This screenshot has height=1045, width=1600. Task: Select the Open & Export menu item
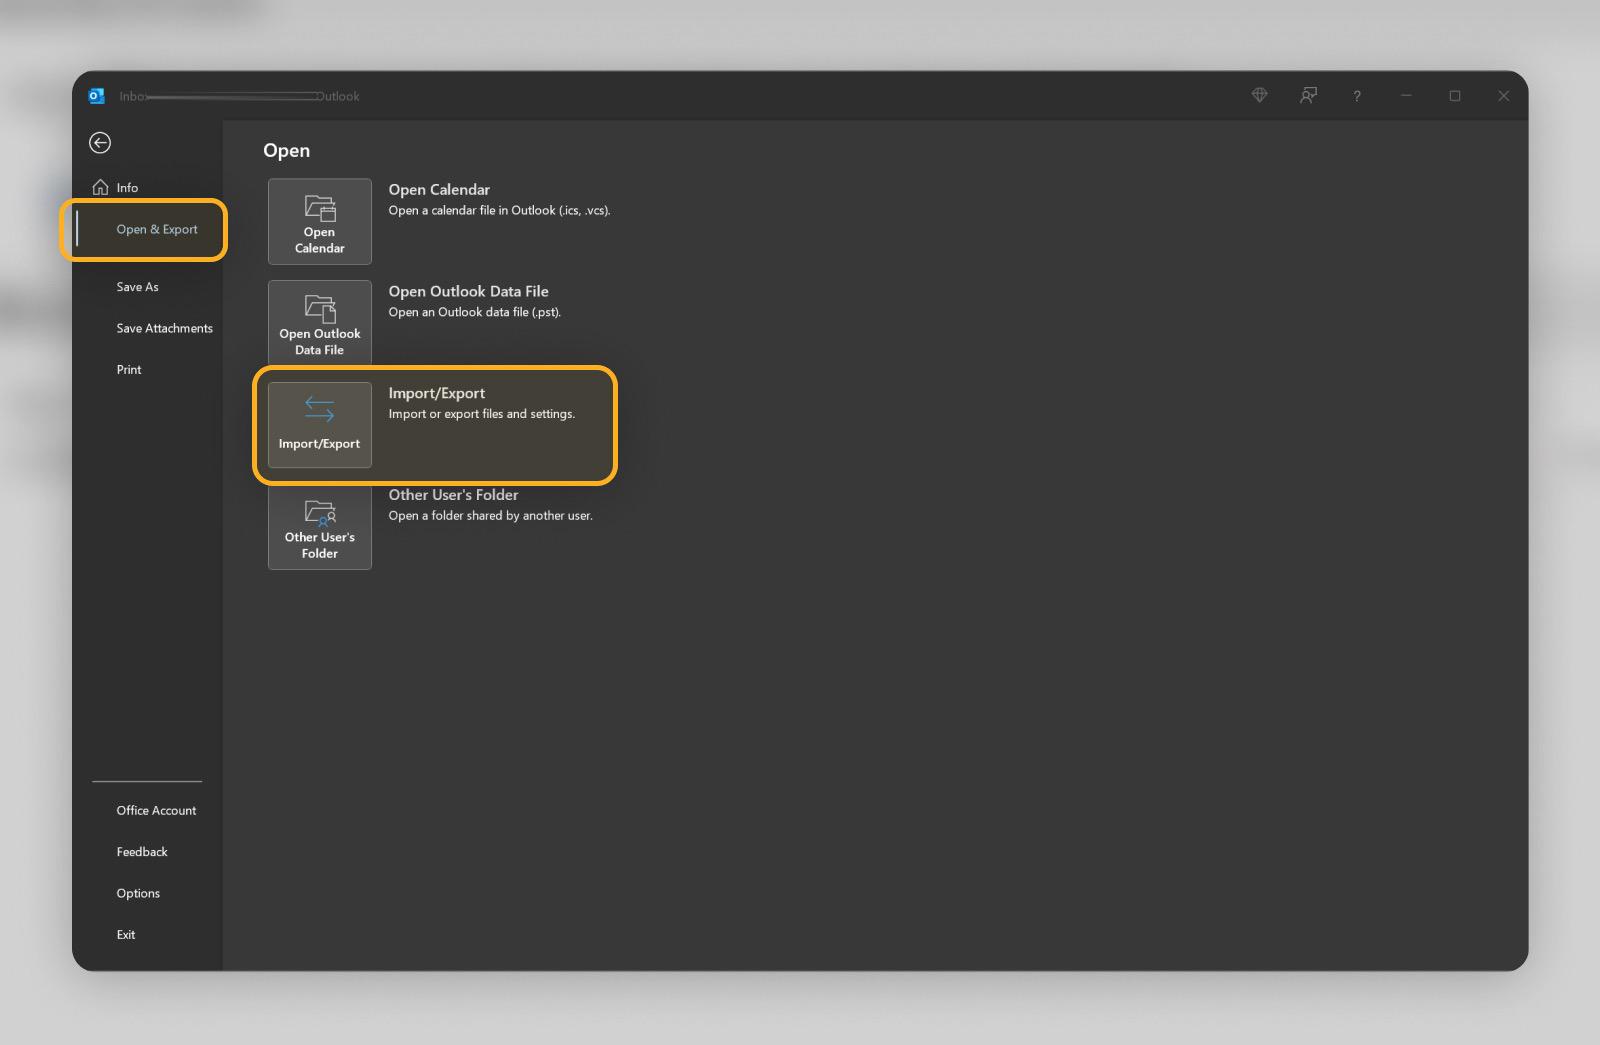click(156, 229)
